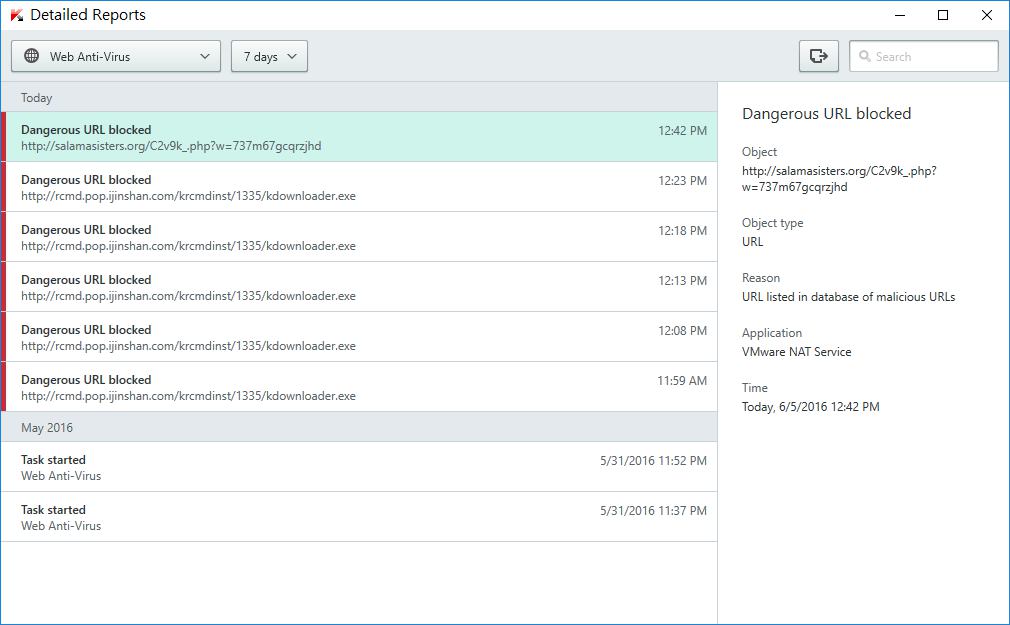Click the export report icon button

point(818,57)
